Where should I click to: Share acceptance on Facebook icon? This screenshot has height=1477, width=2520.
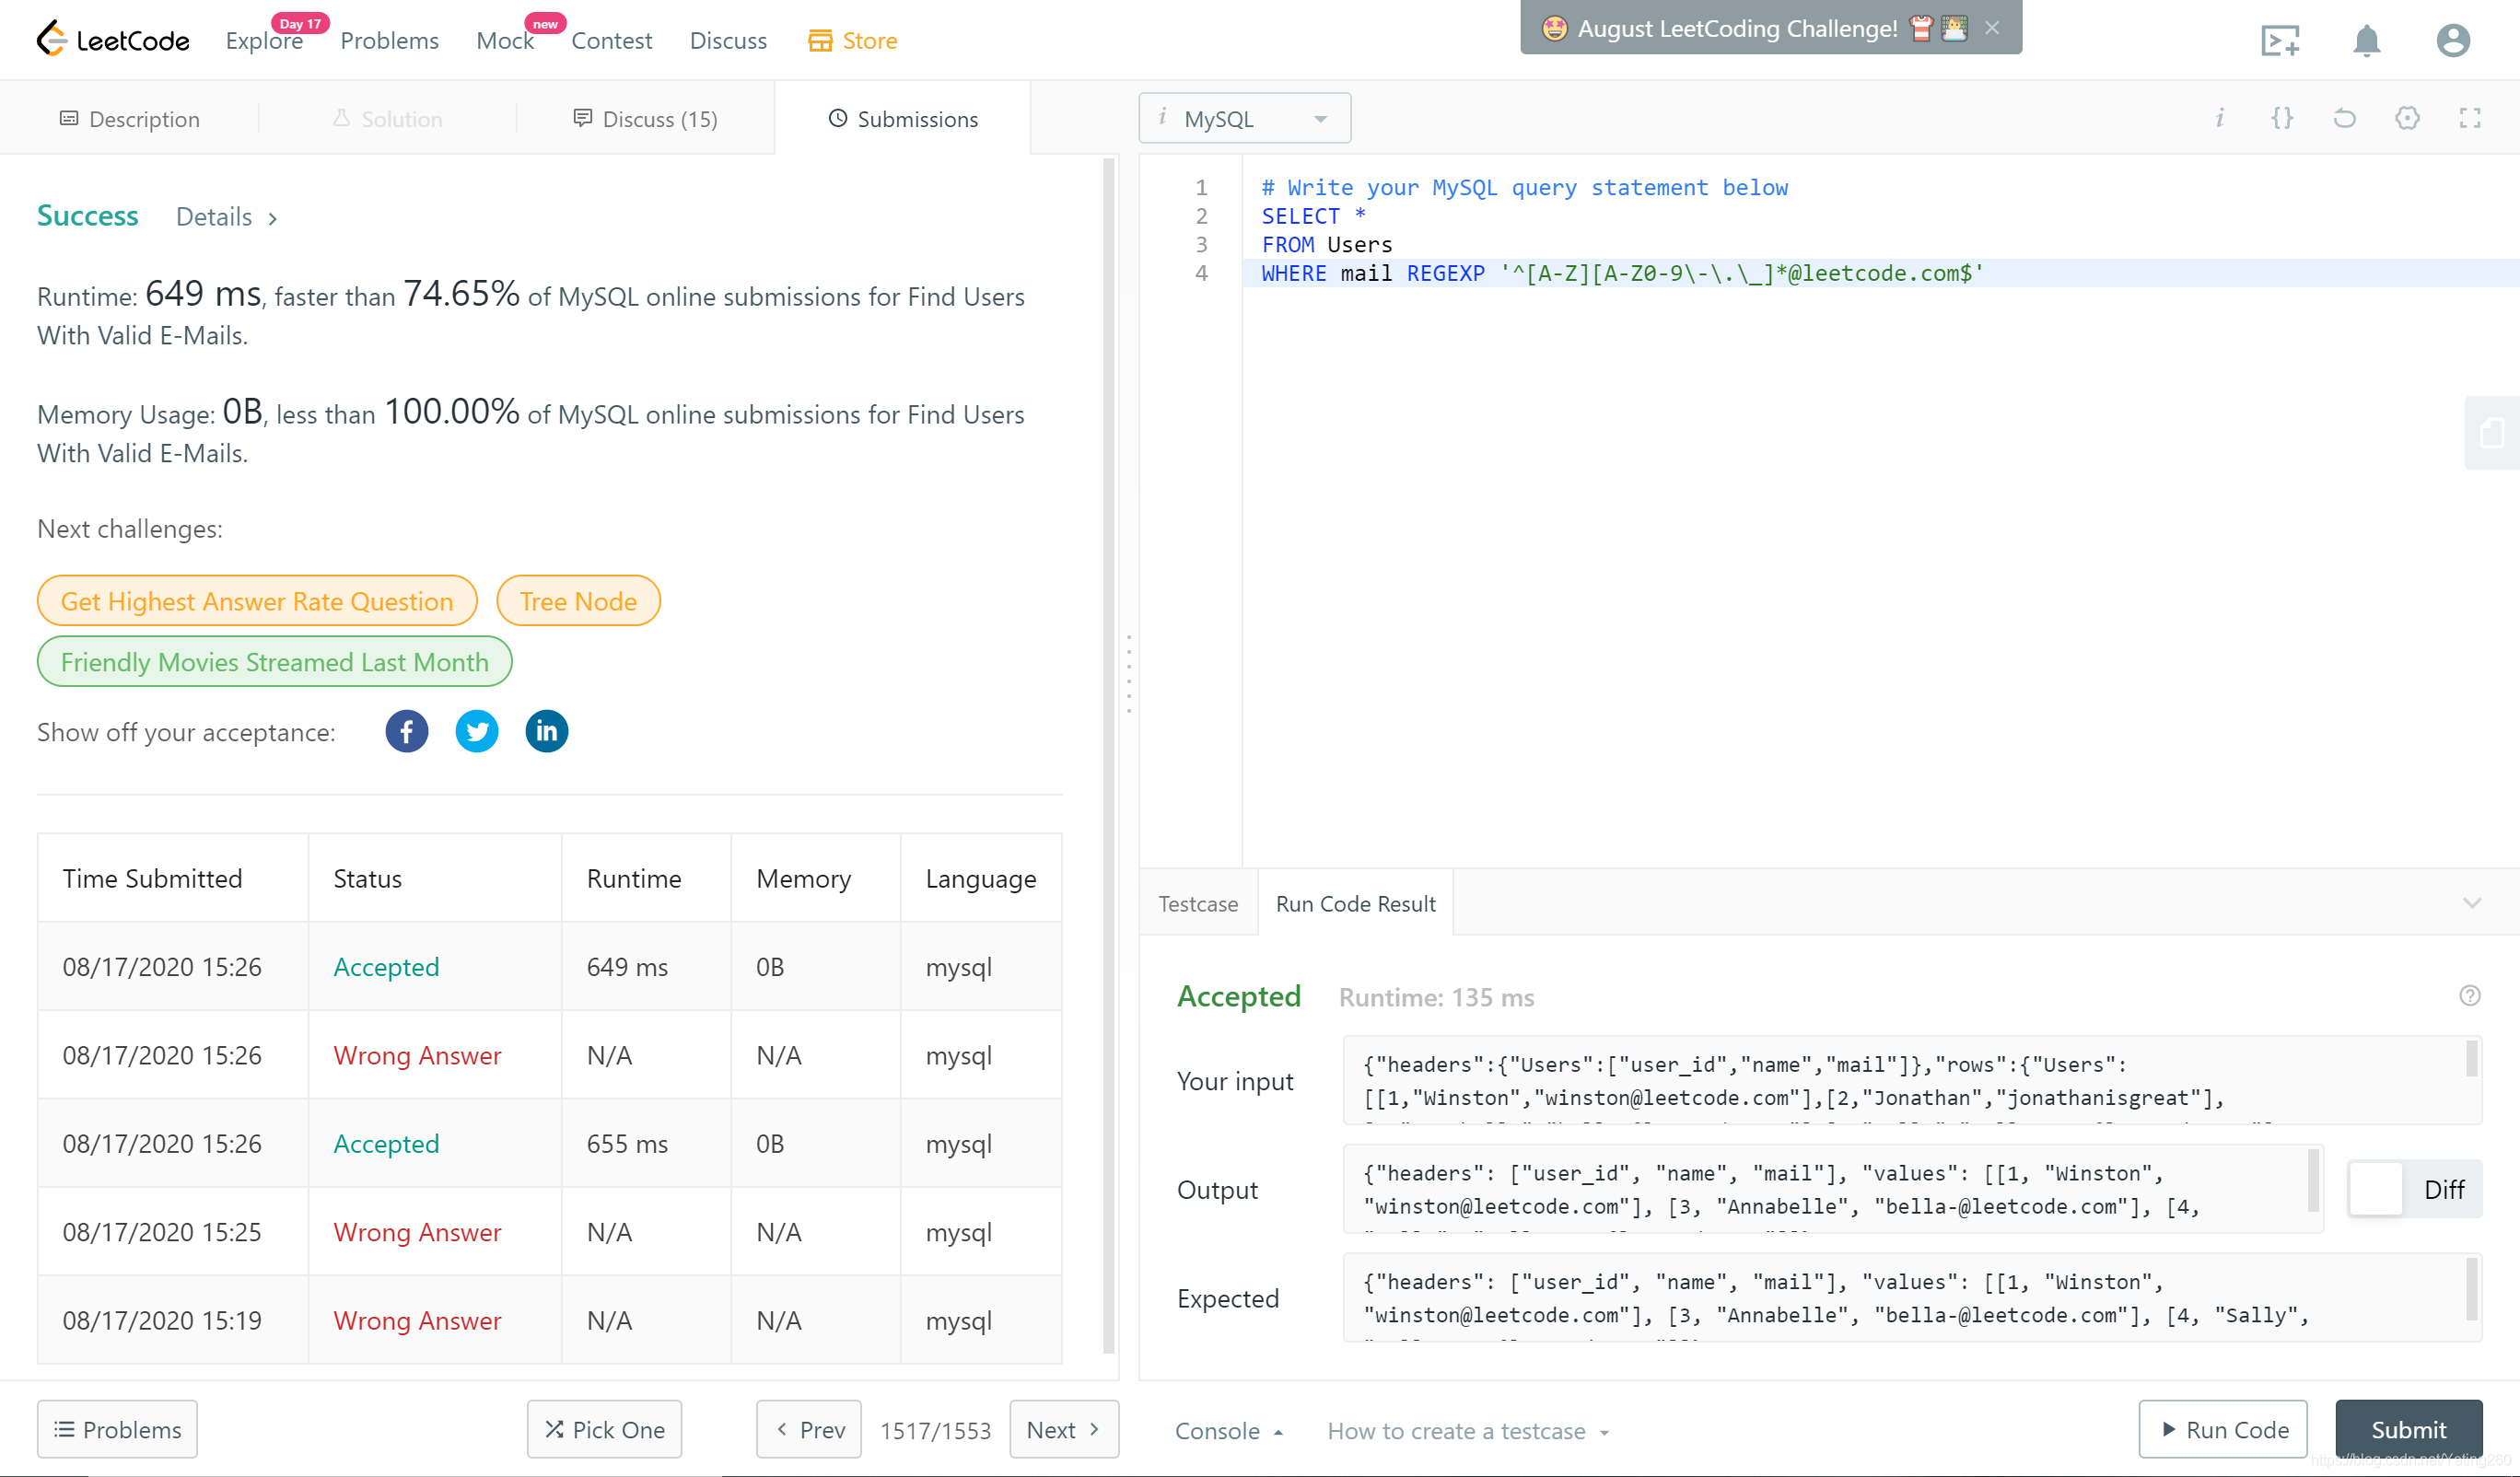tap(406, 732)
